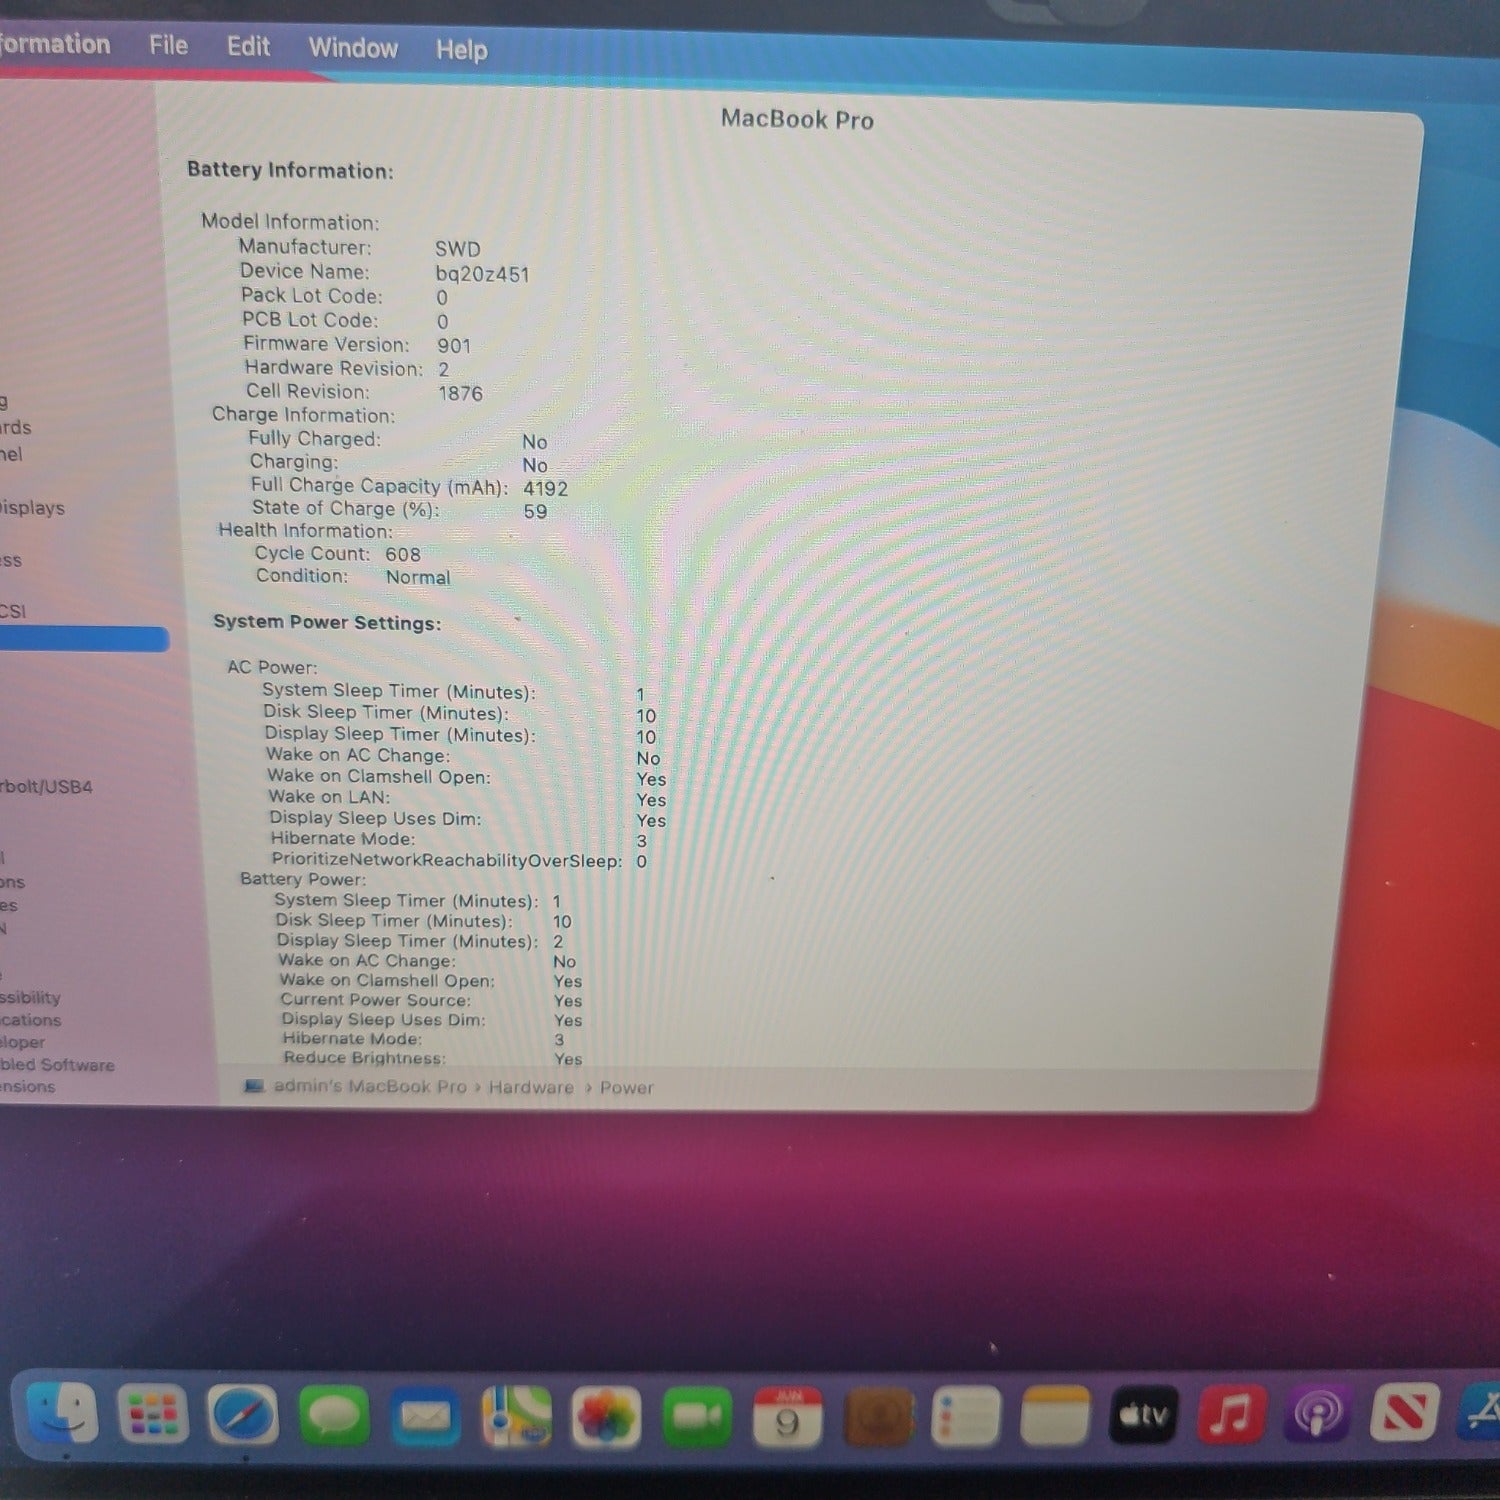The height and width of the screenshot is (1500, 1500).
Task: Select Thunderbolt/USB4 in the sidebar
Action: (46, 787)
